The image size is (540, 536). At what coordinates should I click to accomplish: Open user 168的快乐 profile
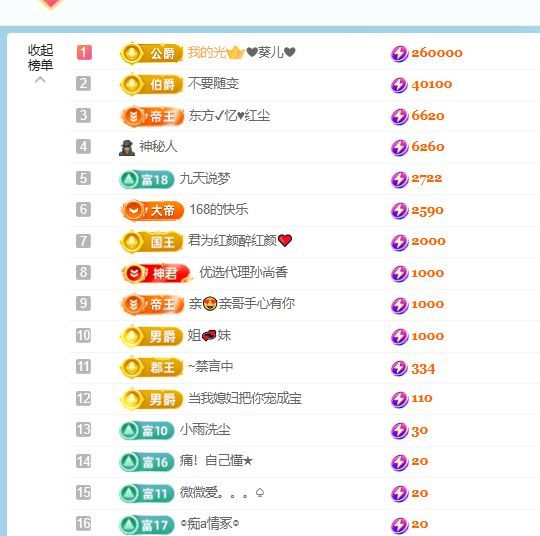tap(219, 209)
